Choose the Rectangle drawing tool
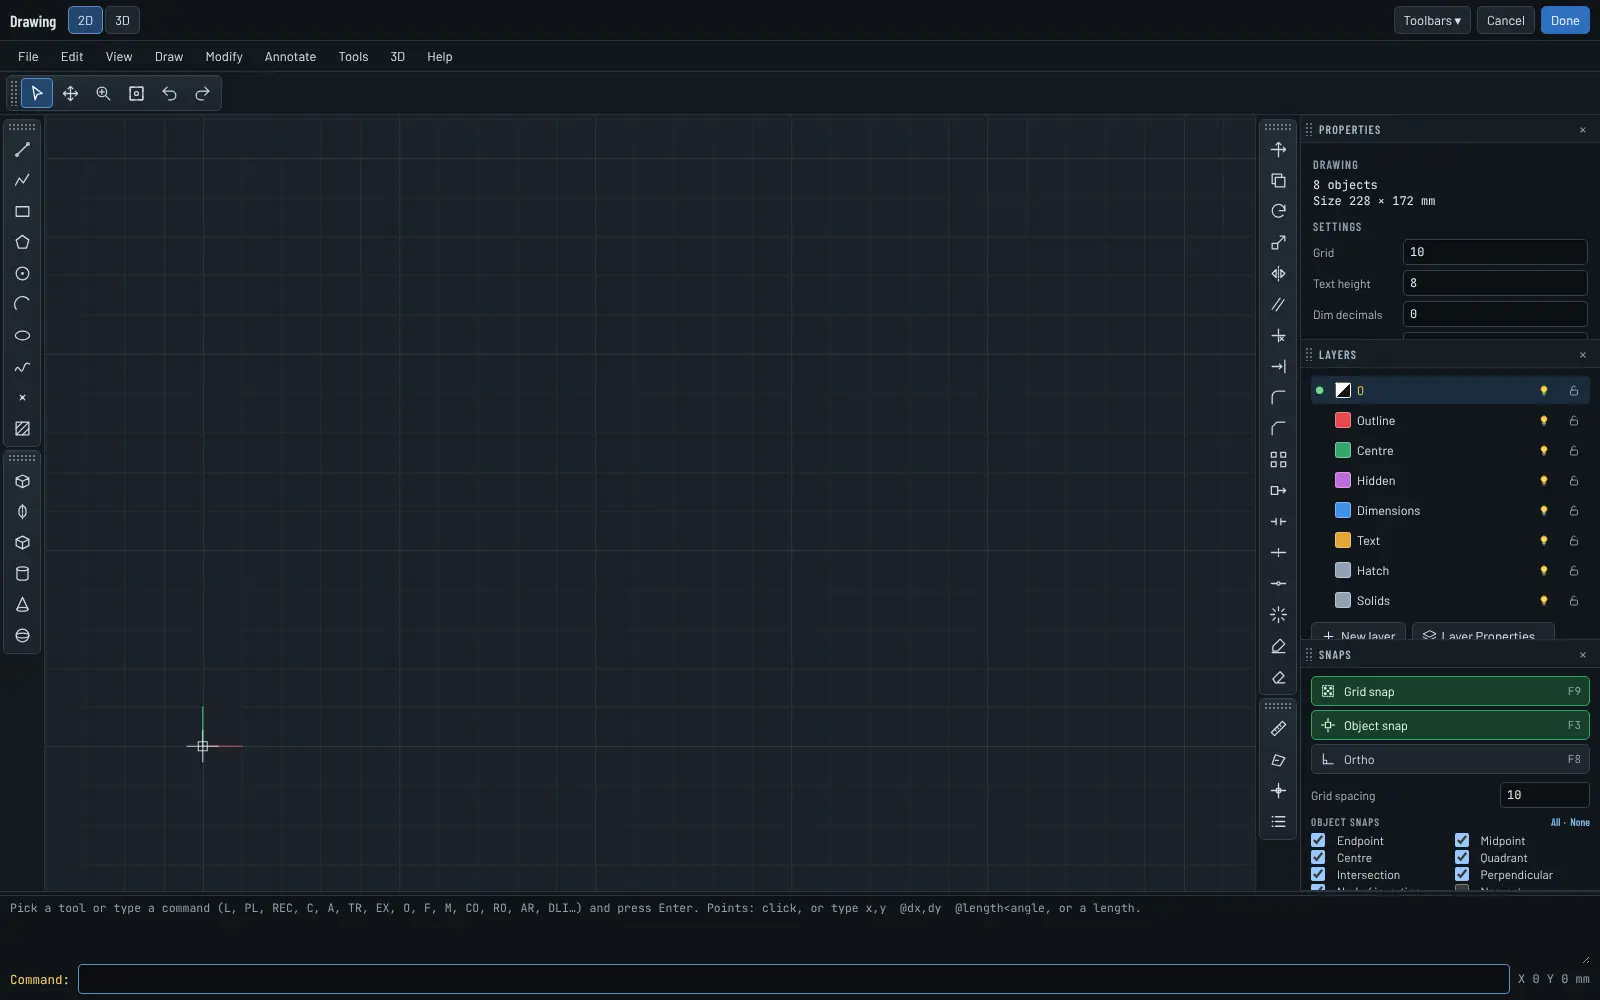This screenshot has height=1000, width=1600. coord(22,212)
